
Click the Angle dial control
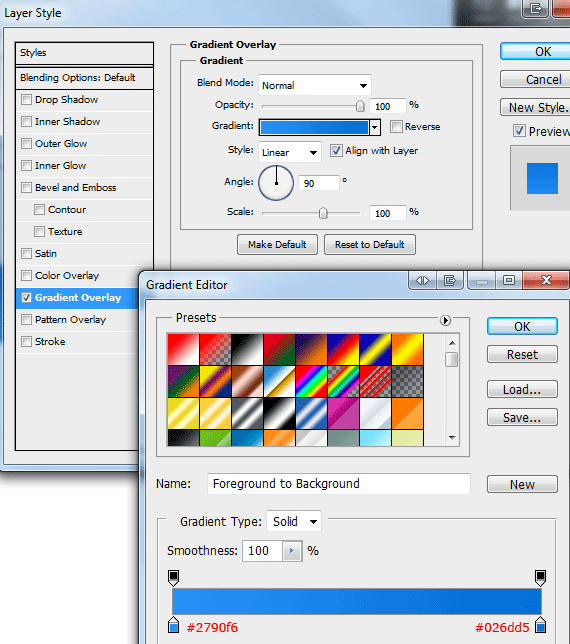pyautogui.click(x=276, y=183)
